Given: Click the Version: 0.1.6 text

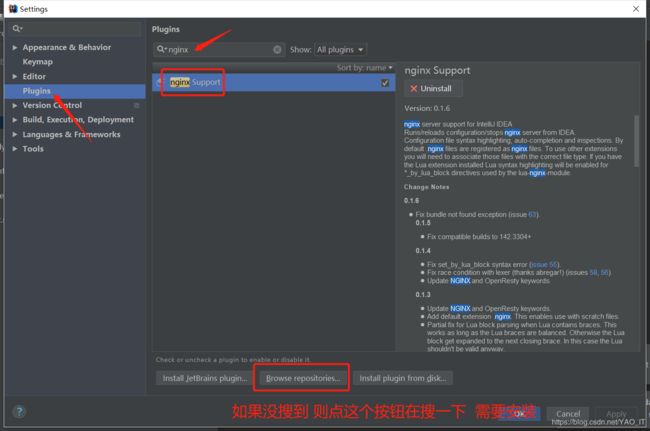Looking at the screenshot, I should pyautogui.click(x=427, y=109).
